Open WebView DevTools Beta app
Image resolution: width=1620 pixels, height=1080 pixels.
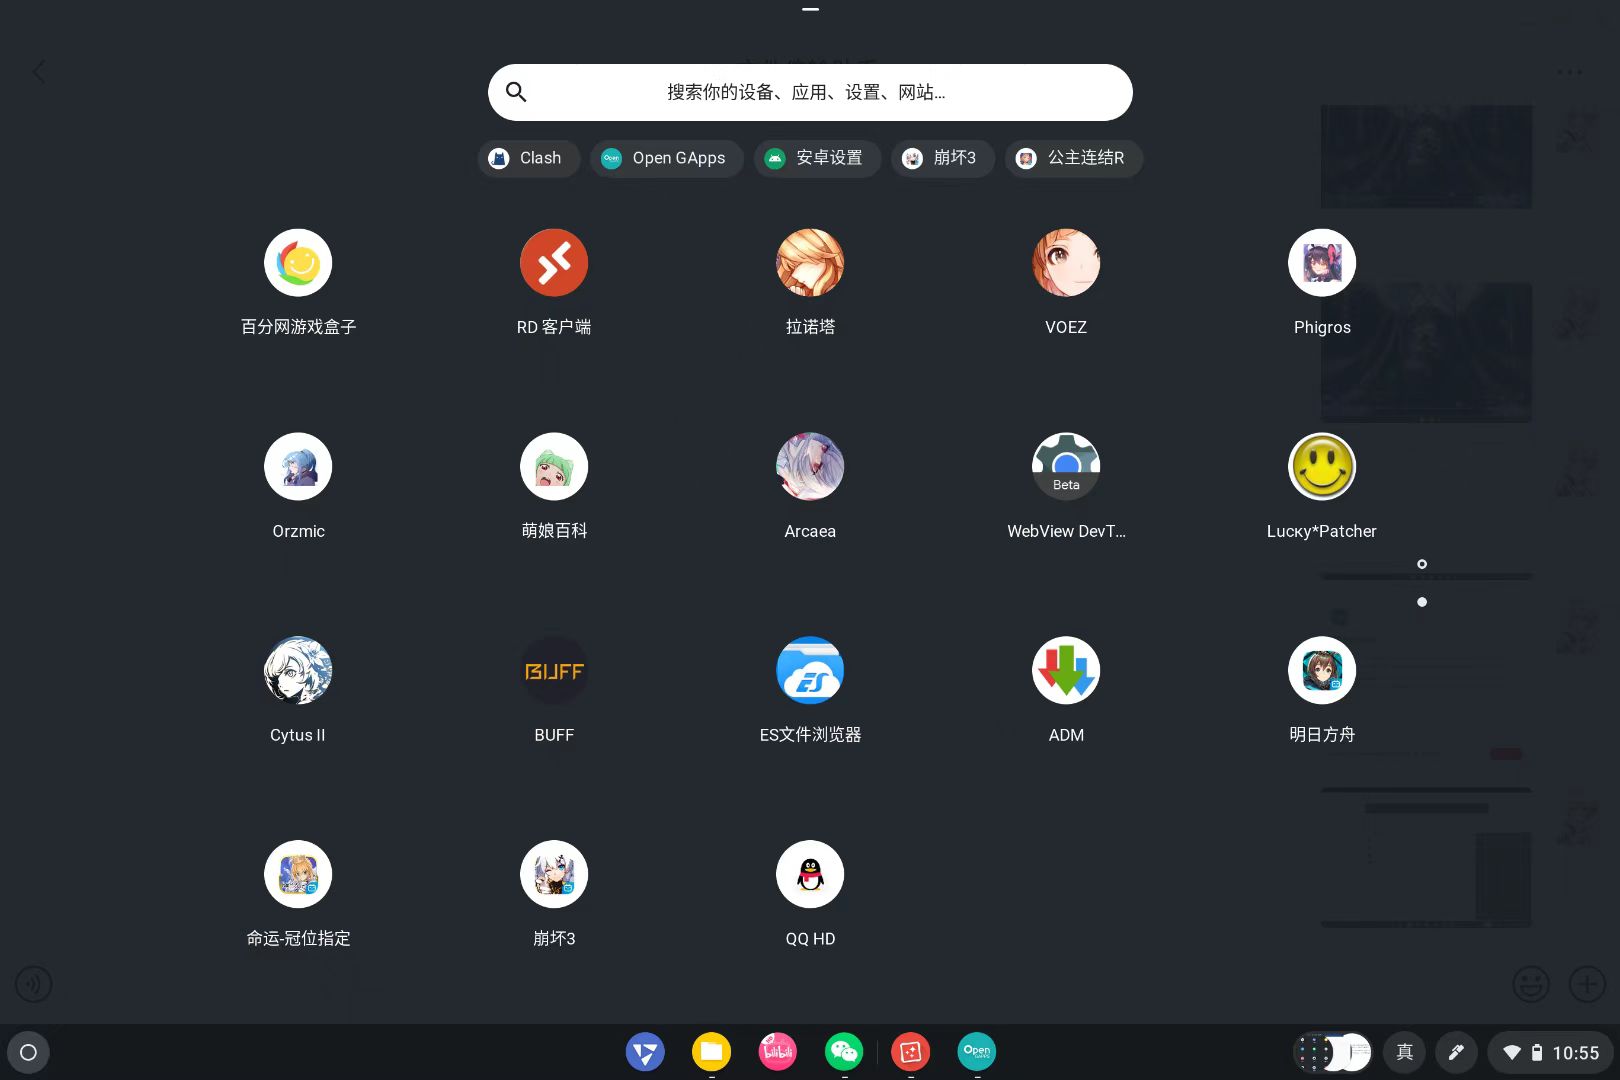(x=1066, y=467)
